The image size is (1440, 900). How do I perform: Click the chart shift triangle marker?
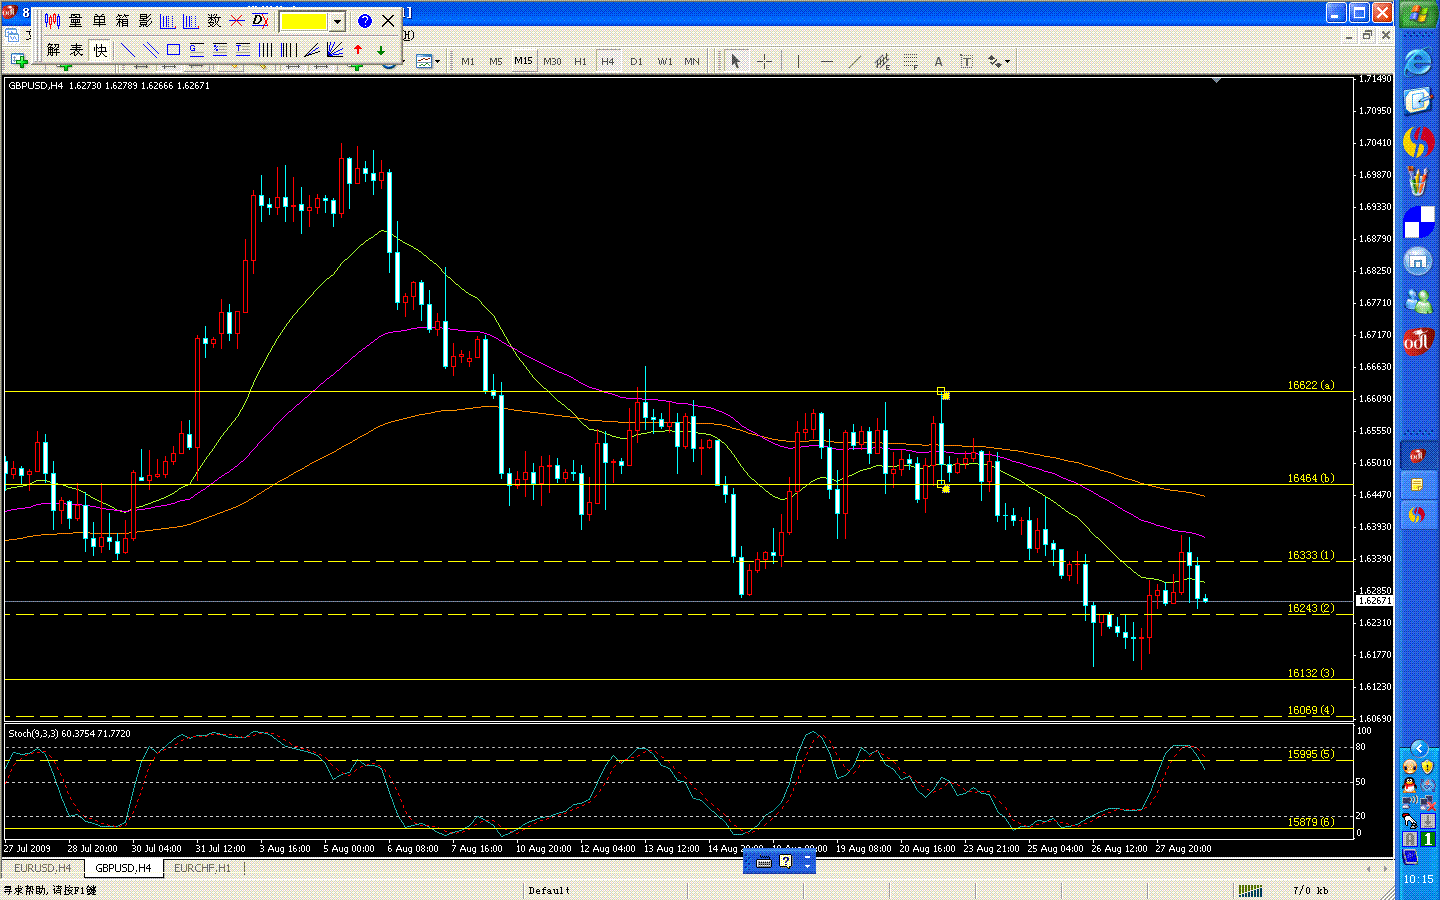[x=1217, y=80]
